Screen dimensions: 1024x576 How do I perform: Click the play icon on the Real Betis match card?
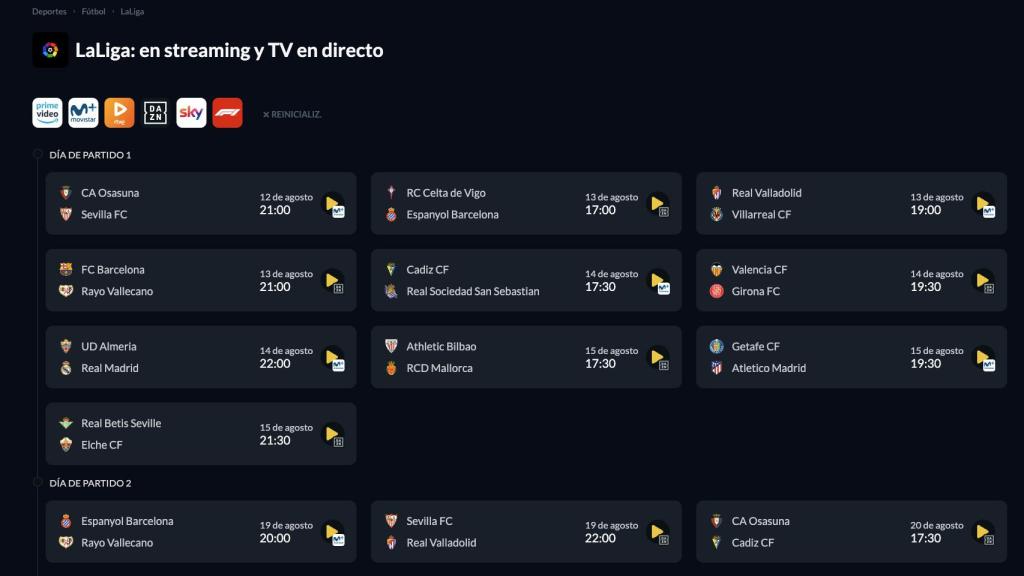pyautogui.click(x=332, y=432)
